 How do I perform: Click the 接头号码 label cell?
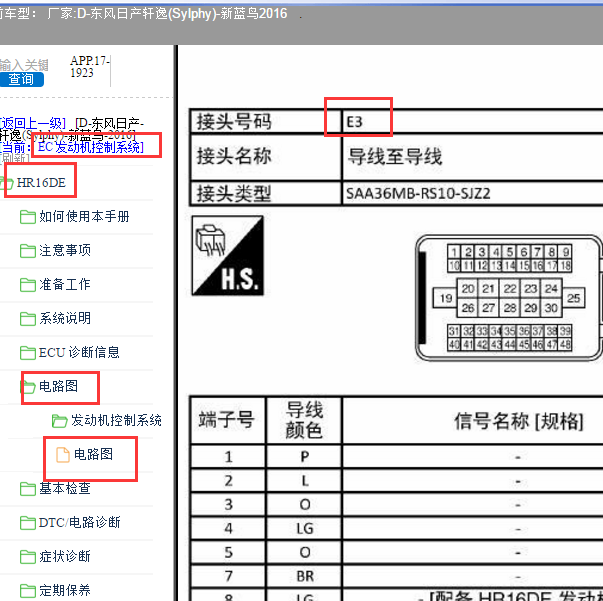tap(266, 122)
